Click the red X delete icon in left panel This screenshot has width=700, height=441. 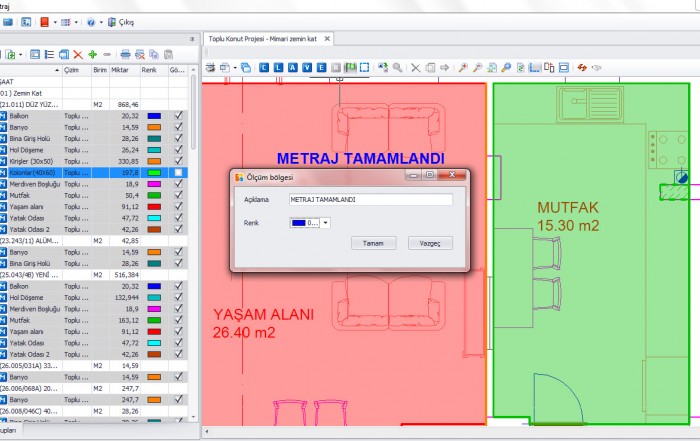tap(77, 54)
